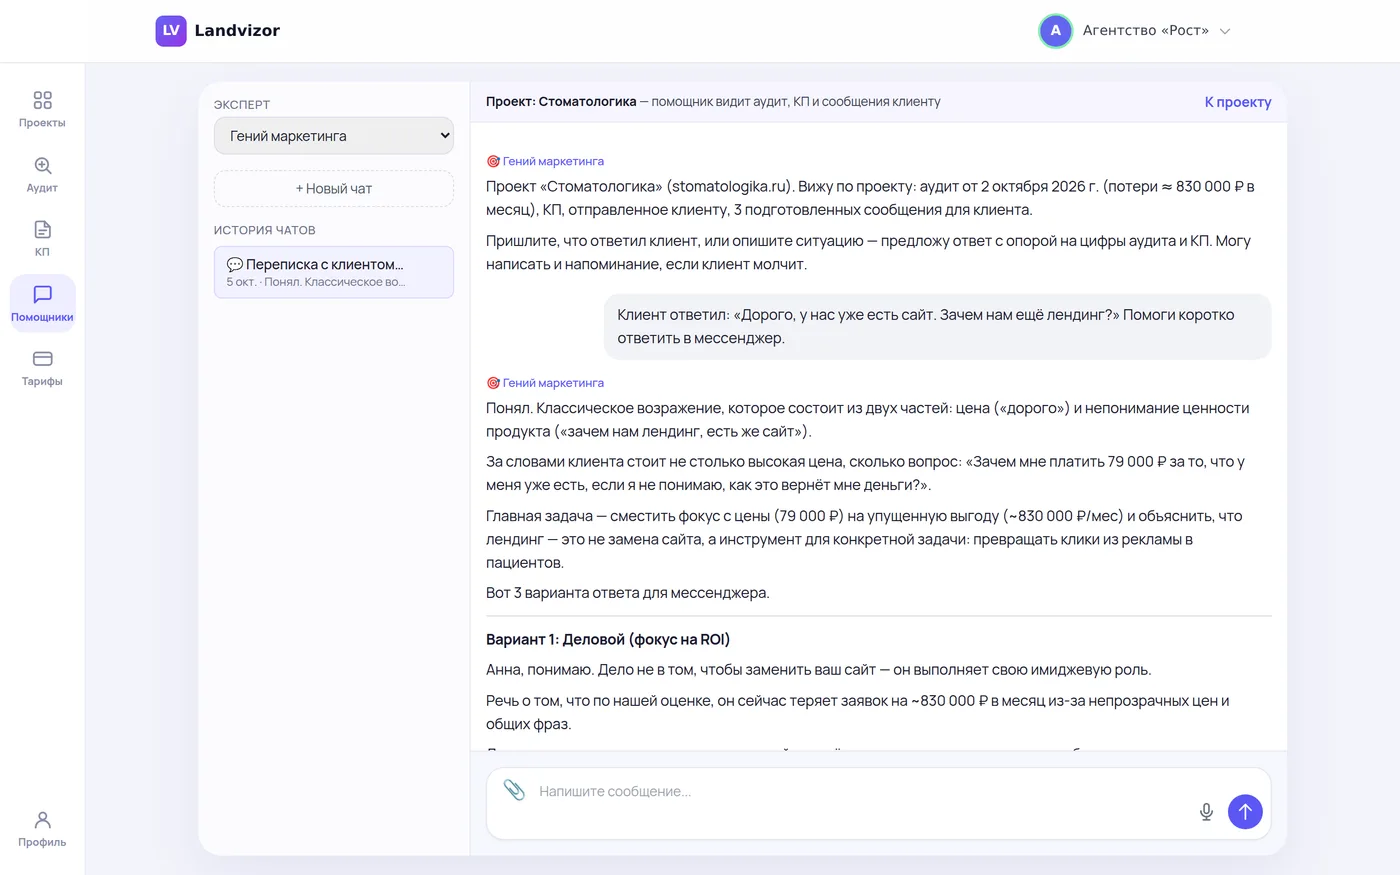This screenshot has width=1400, height=875.
Task: Click the account avatar with letter A
Action: click(x=1055, y=31)
